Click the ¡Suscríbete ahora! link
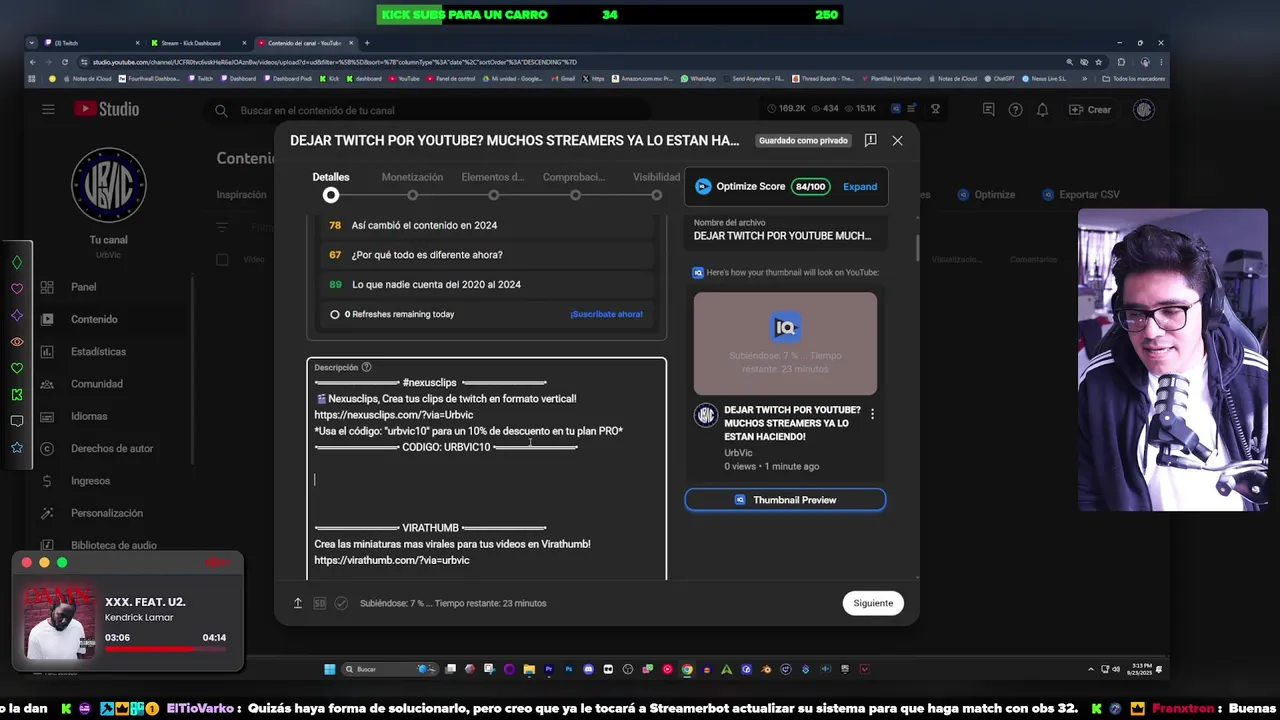This screenshot has height=720, width=1280. click(x=606, y=314)
